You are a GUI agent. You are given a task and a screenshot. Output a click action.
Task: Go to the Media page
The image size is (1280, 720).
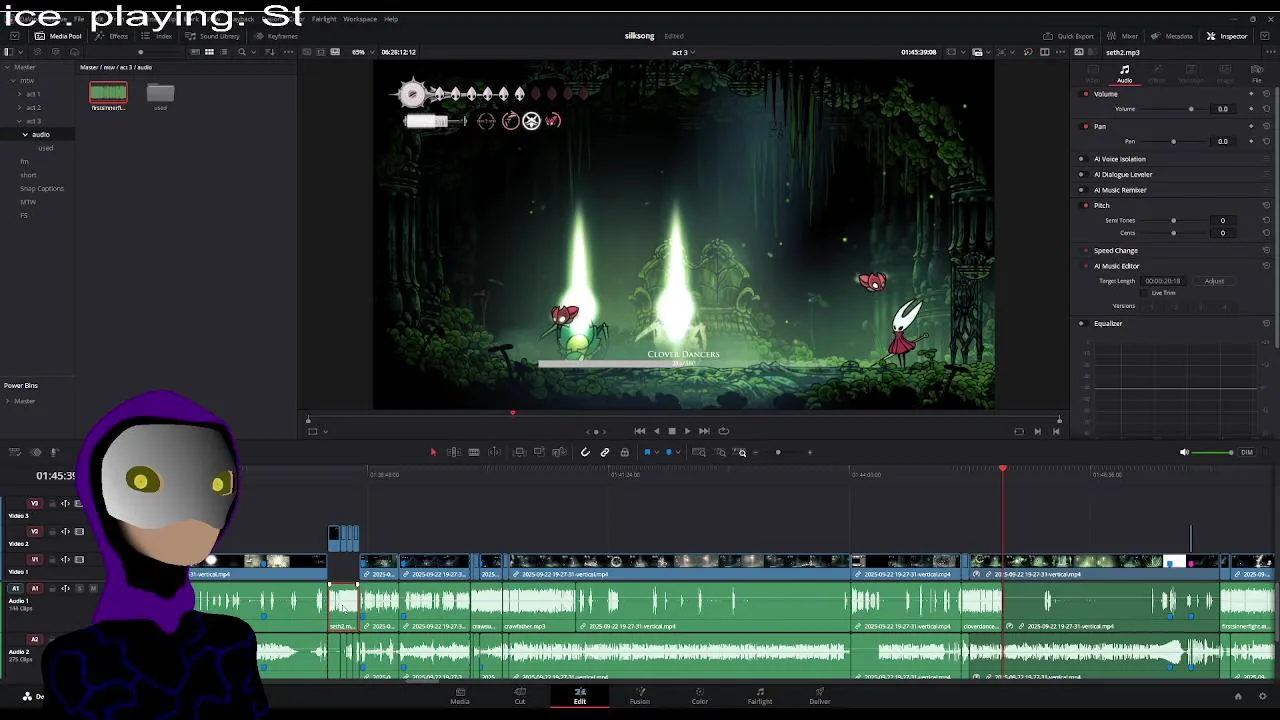click(460, 696)
